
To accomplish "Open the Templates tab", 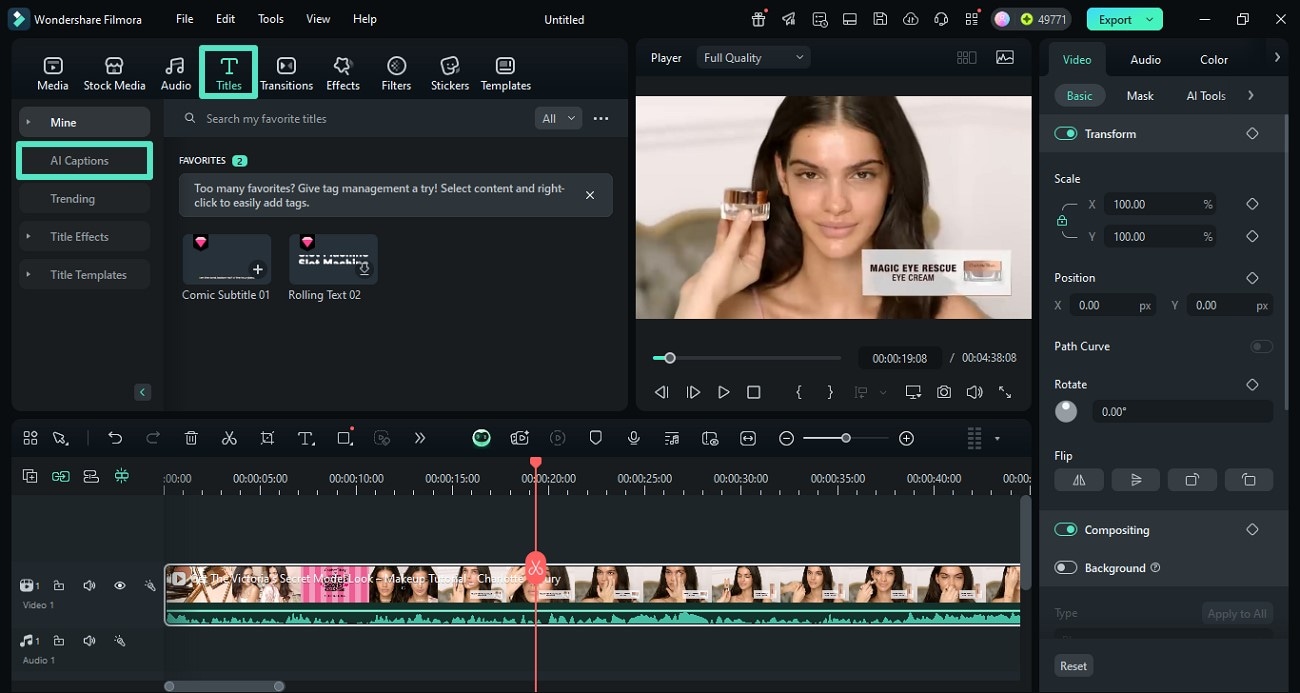I will click(506, 73).
